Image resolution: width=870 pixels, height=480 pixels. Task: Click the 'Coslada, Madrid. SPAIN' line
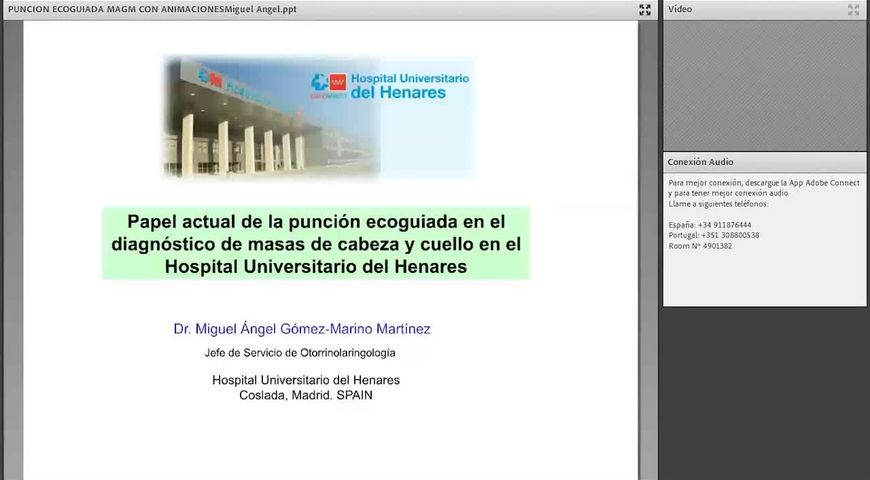click(306, 396)
